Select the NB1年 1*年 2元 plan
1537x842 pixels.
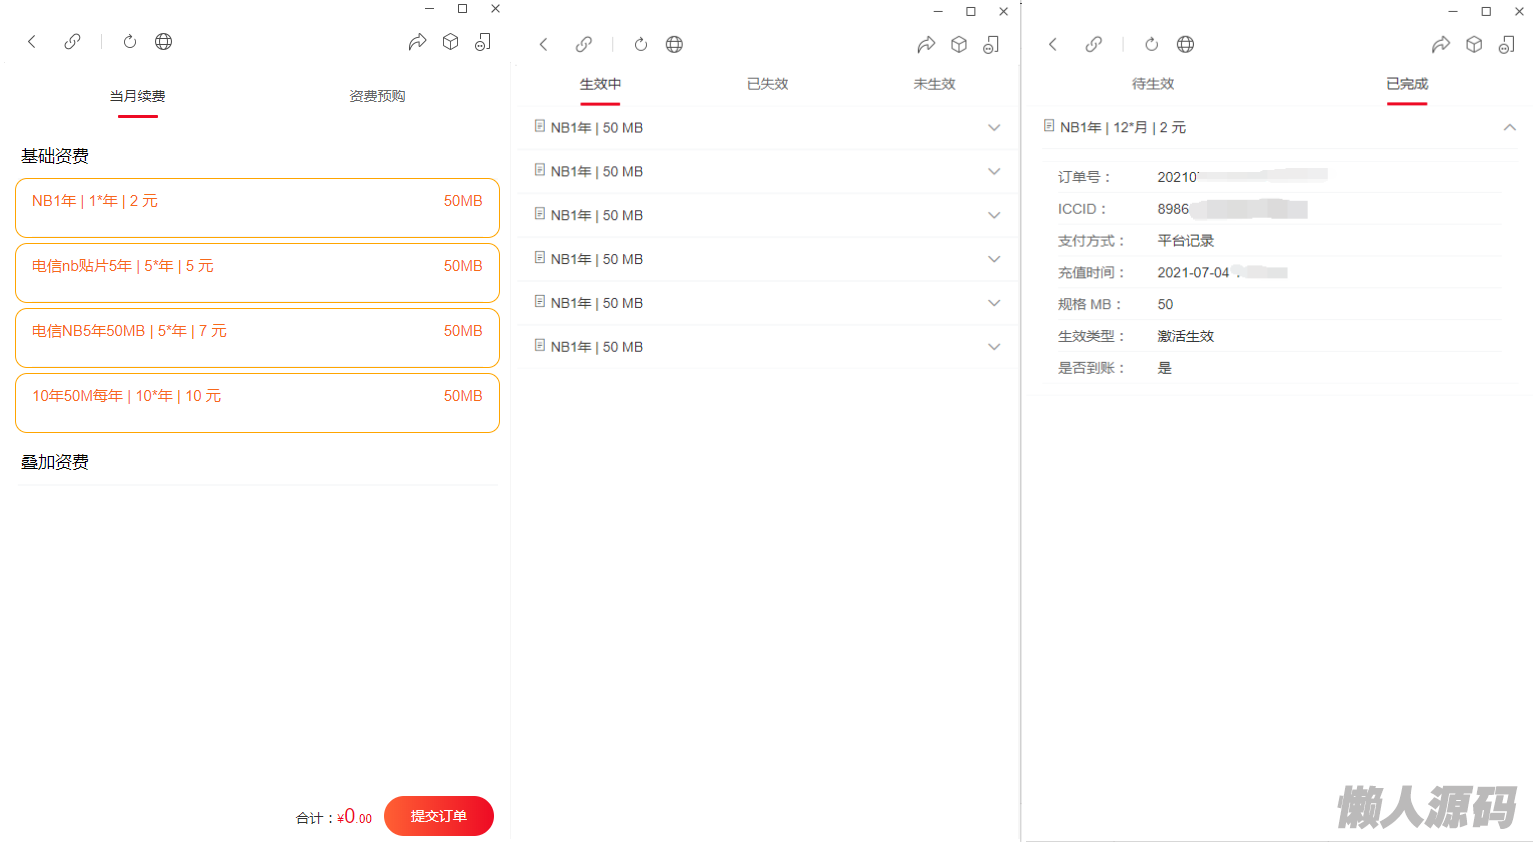pos(257,207)
